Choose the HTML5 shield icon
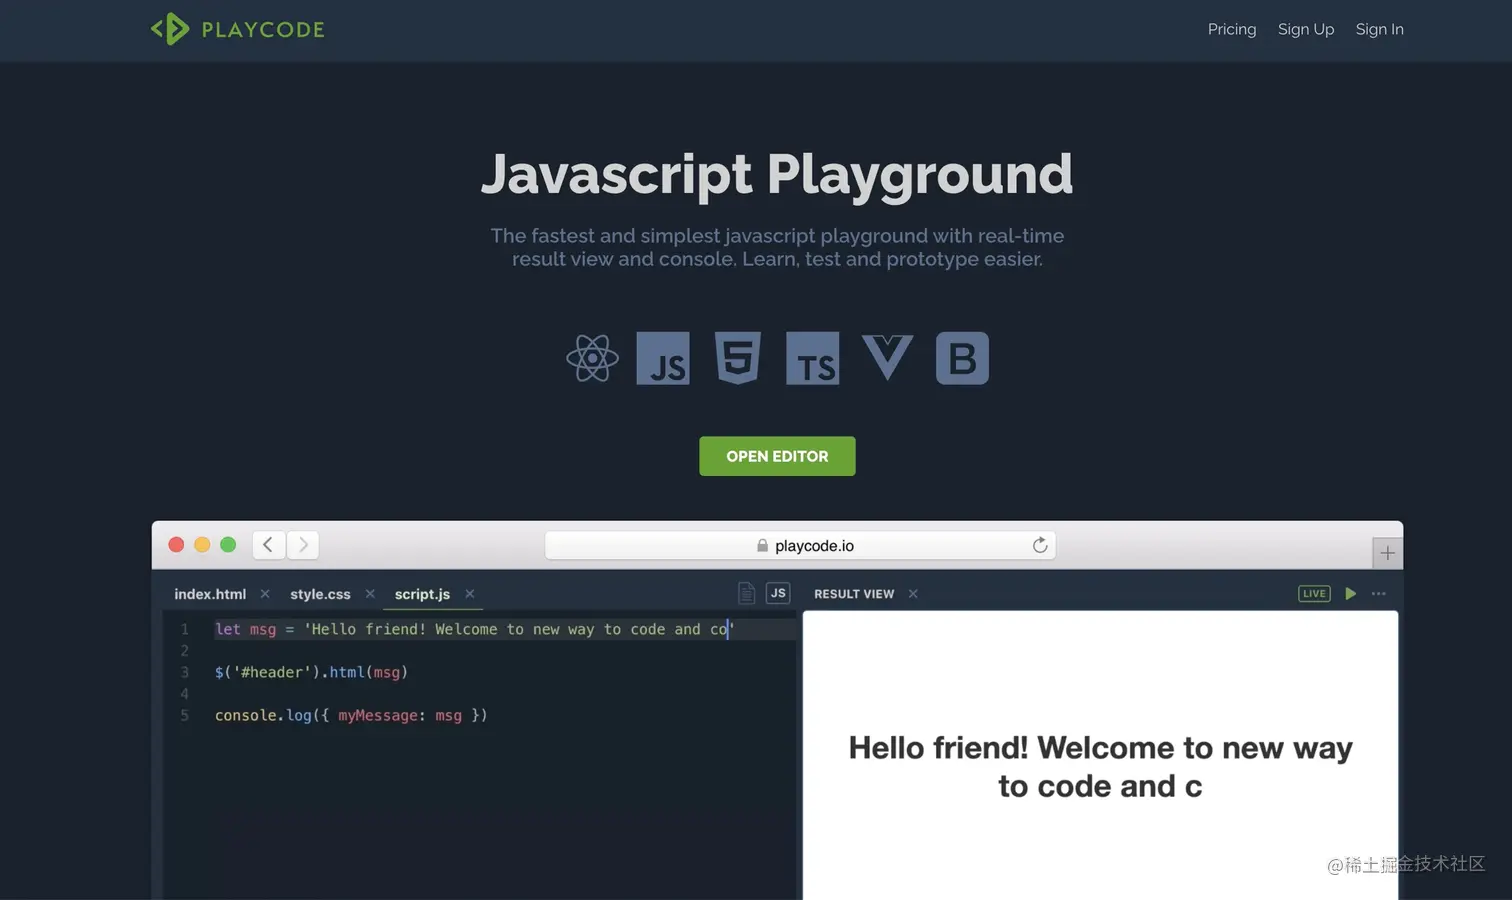 pyautogui.click(x=738, y=358)
